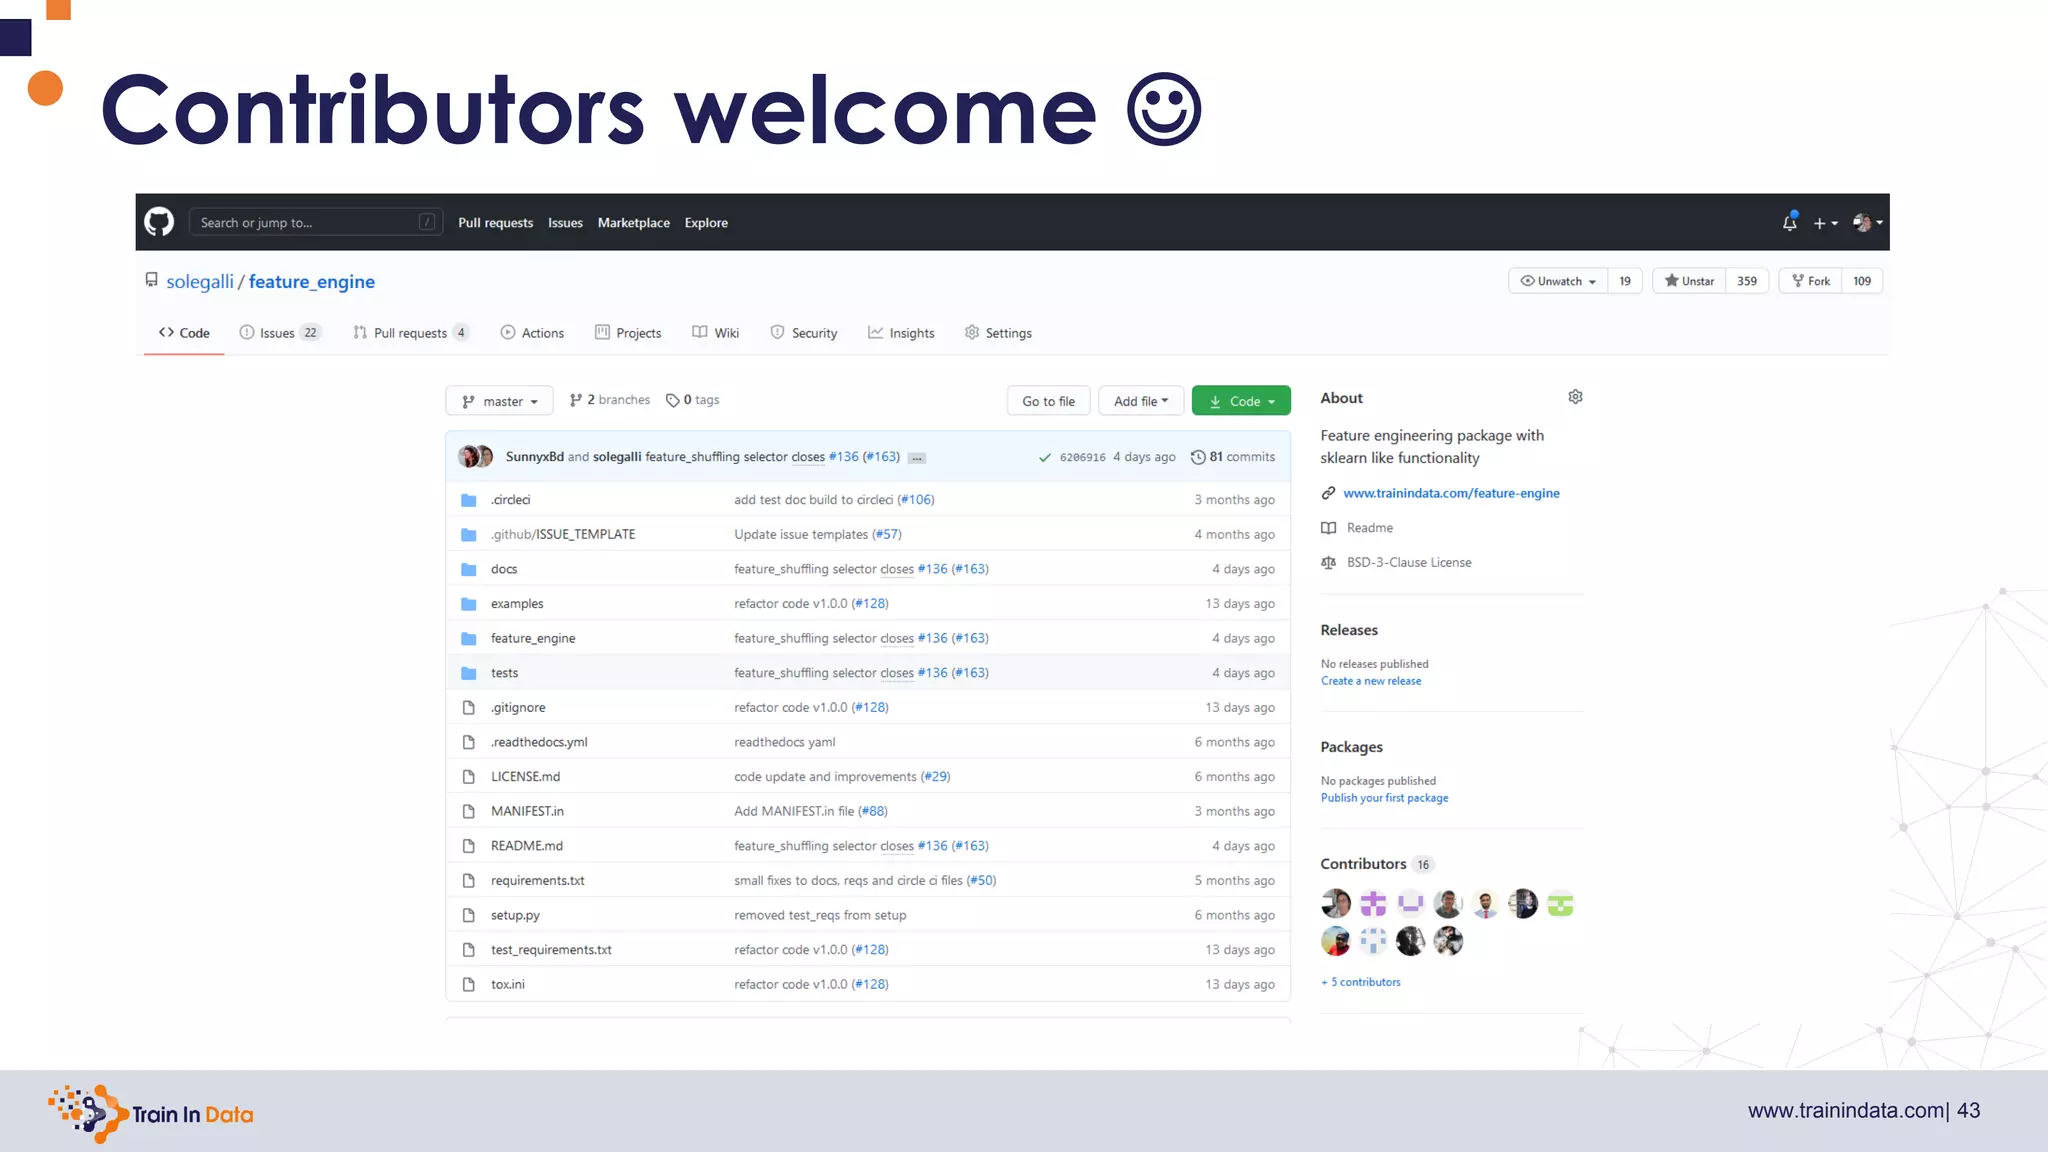2048x1152 pixels.
Task: Open the .circleci folder
Action: point(510,500)
